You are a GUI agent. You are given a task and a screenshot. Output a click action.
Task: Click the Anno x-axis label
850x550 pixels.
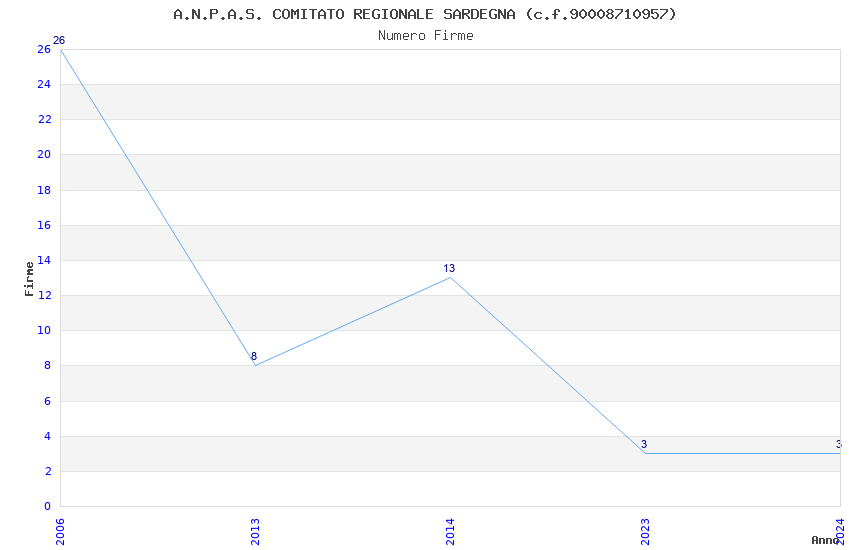825,540
